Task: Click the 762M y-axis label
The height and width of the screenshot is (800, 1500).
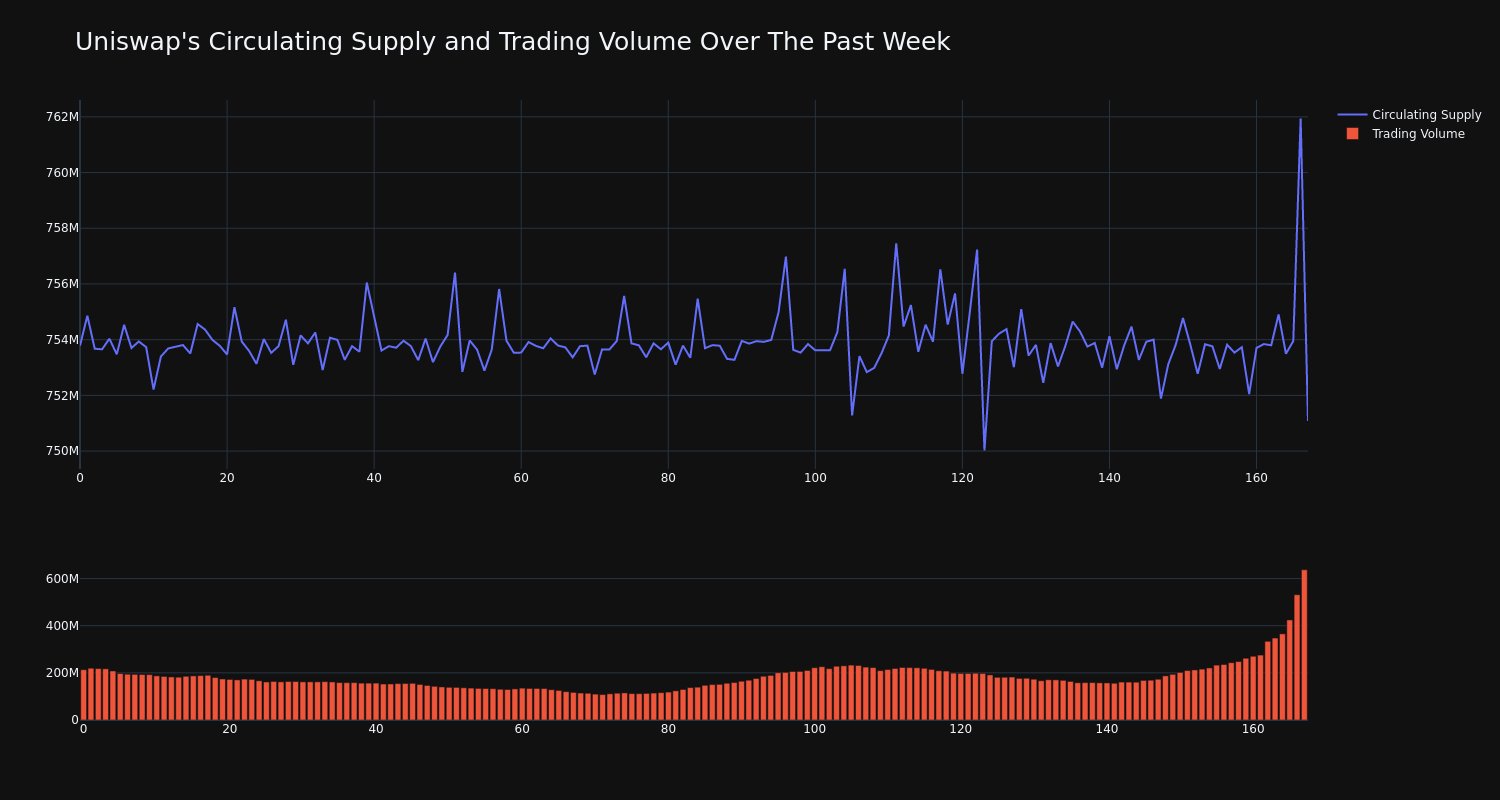Action: (62, 117)
